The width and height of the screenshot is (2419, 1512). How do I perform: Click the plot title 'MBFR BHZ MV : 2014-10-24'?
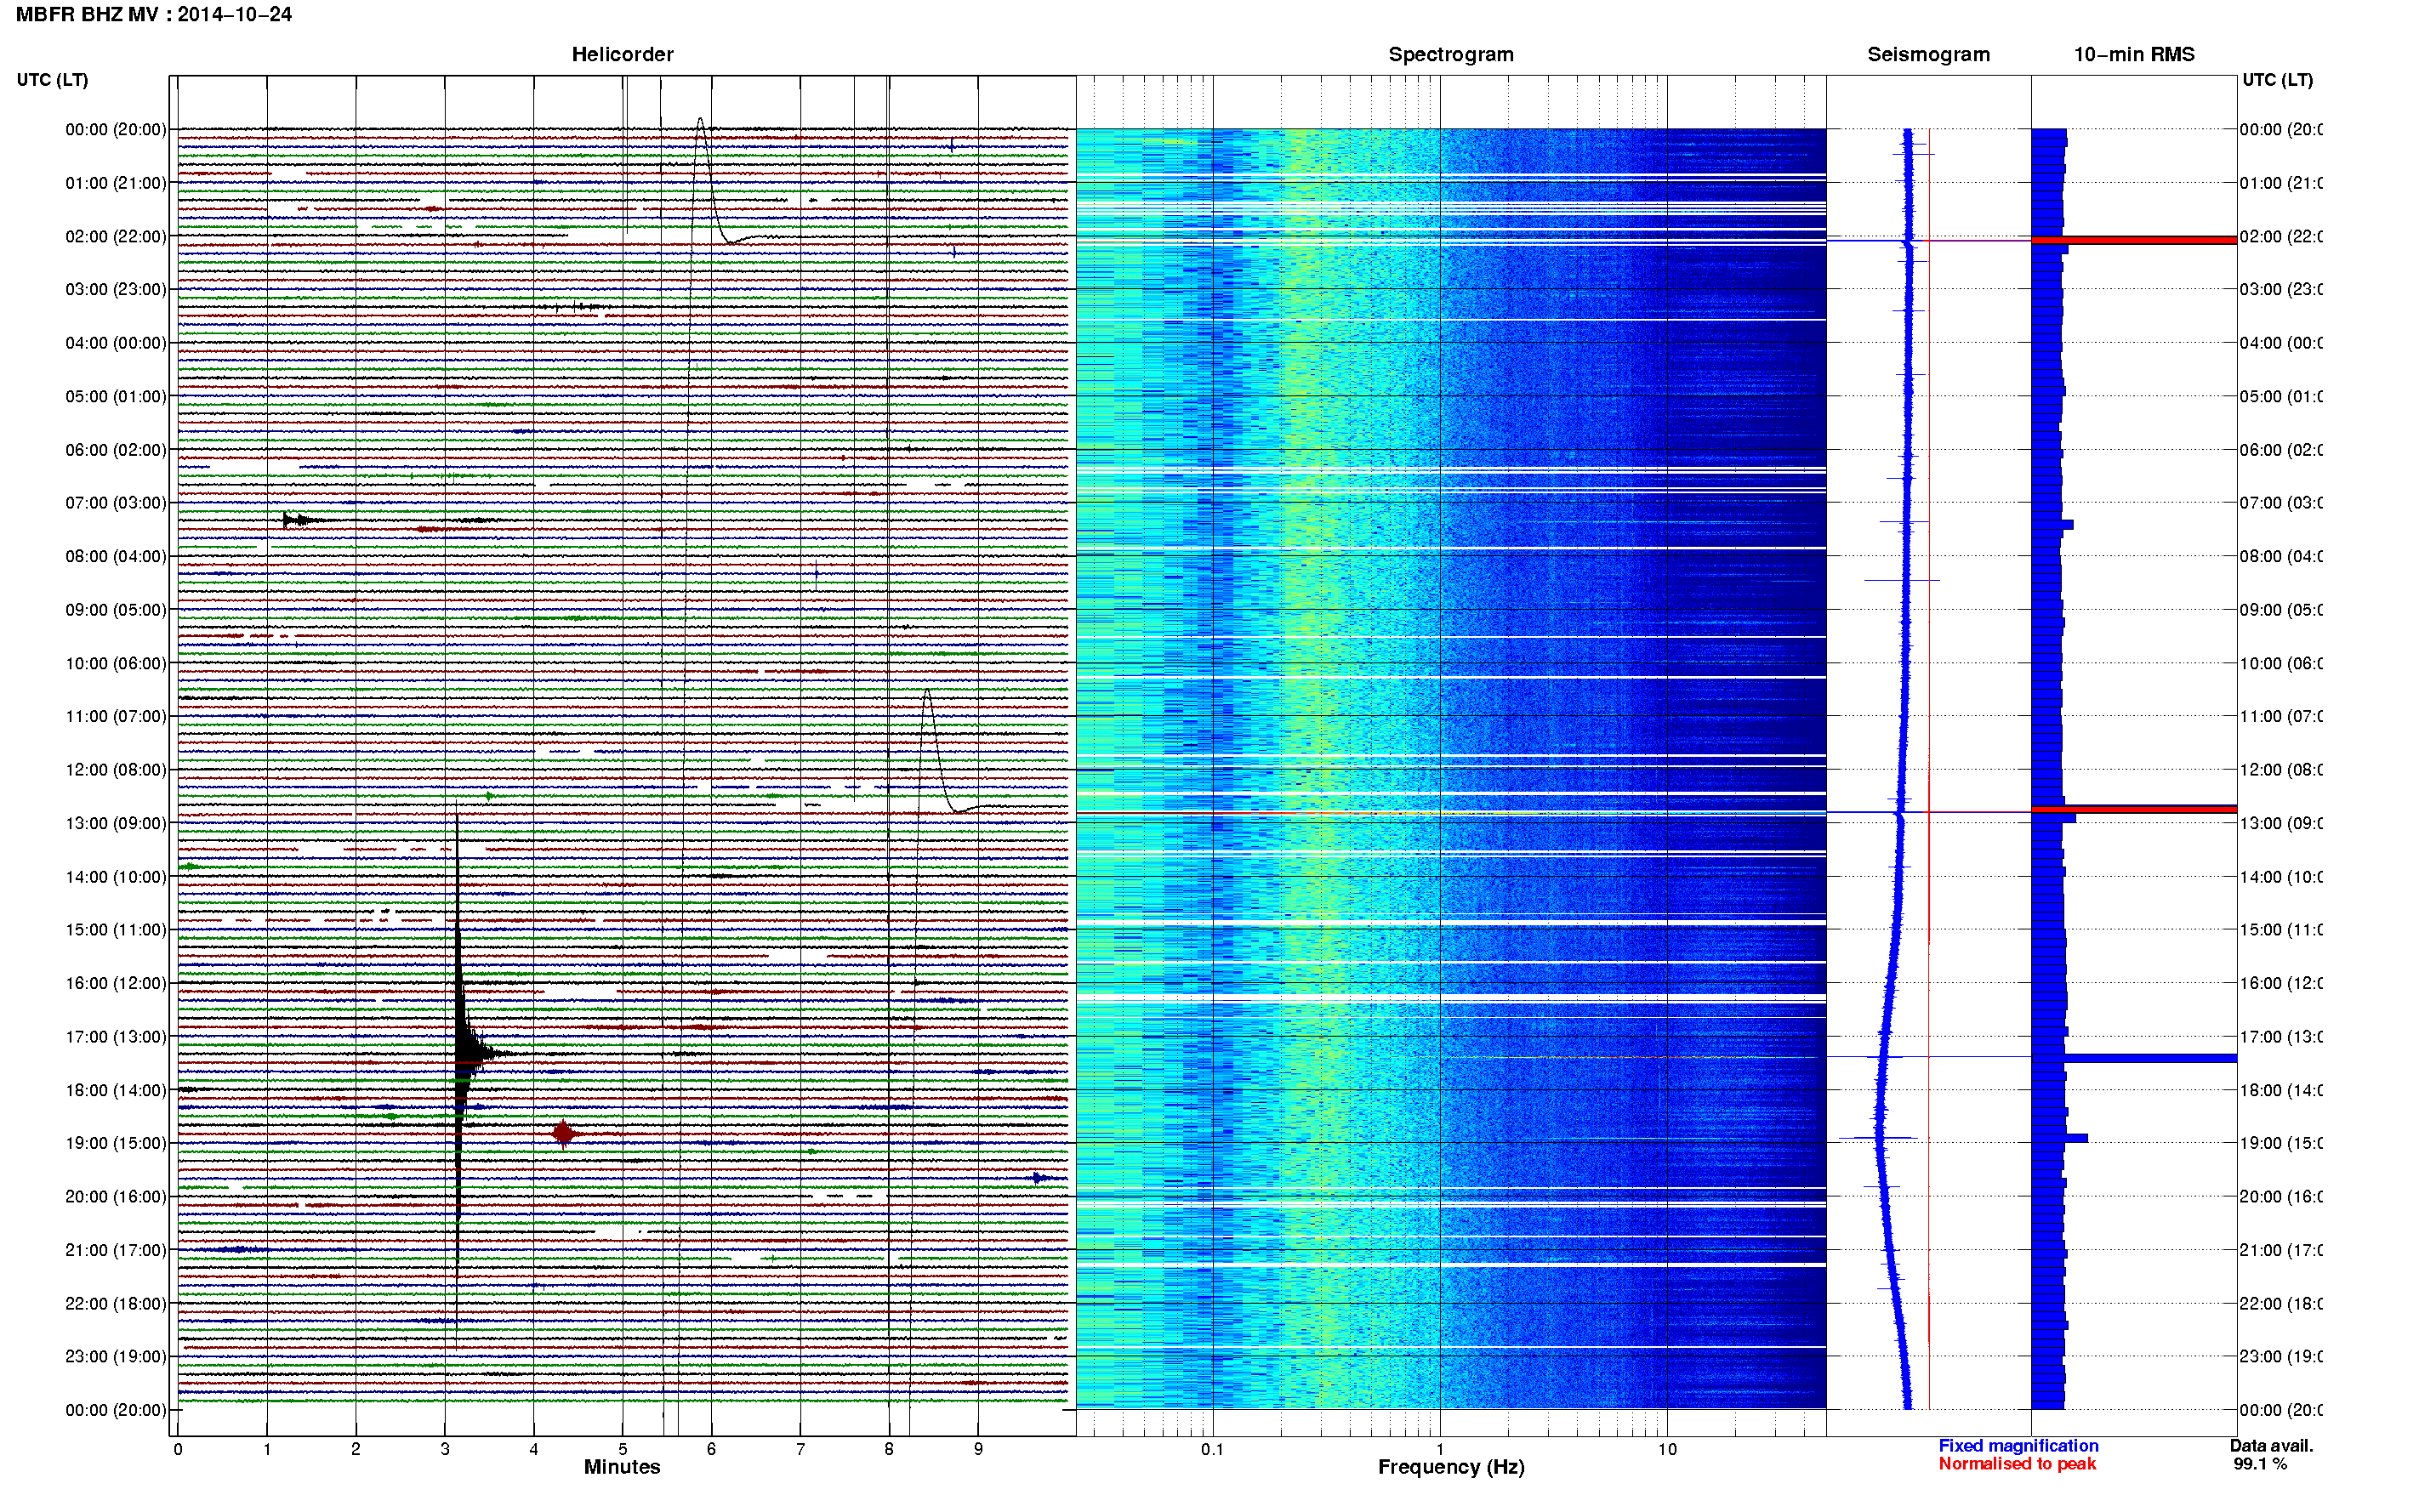tap(153, 14)
